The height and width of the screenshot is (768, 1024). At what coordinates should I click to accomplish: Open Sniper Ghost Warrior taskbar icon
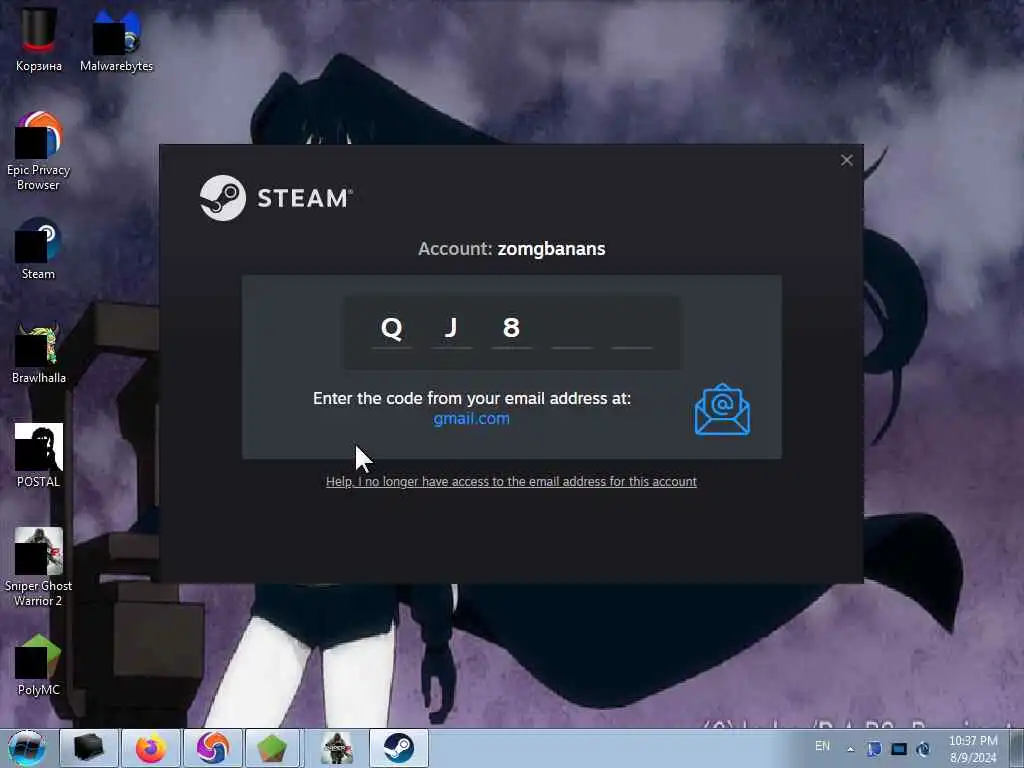337,748
